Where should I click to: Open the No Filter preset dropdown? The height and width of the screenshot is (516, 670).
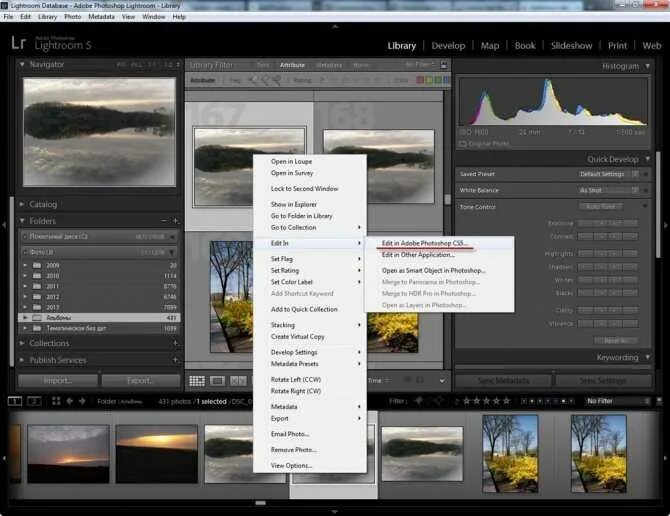pos(617,401)
